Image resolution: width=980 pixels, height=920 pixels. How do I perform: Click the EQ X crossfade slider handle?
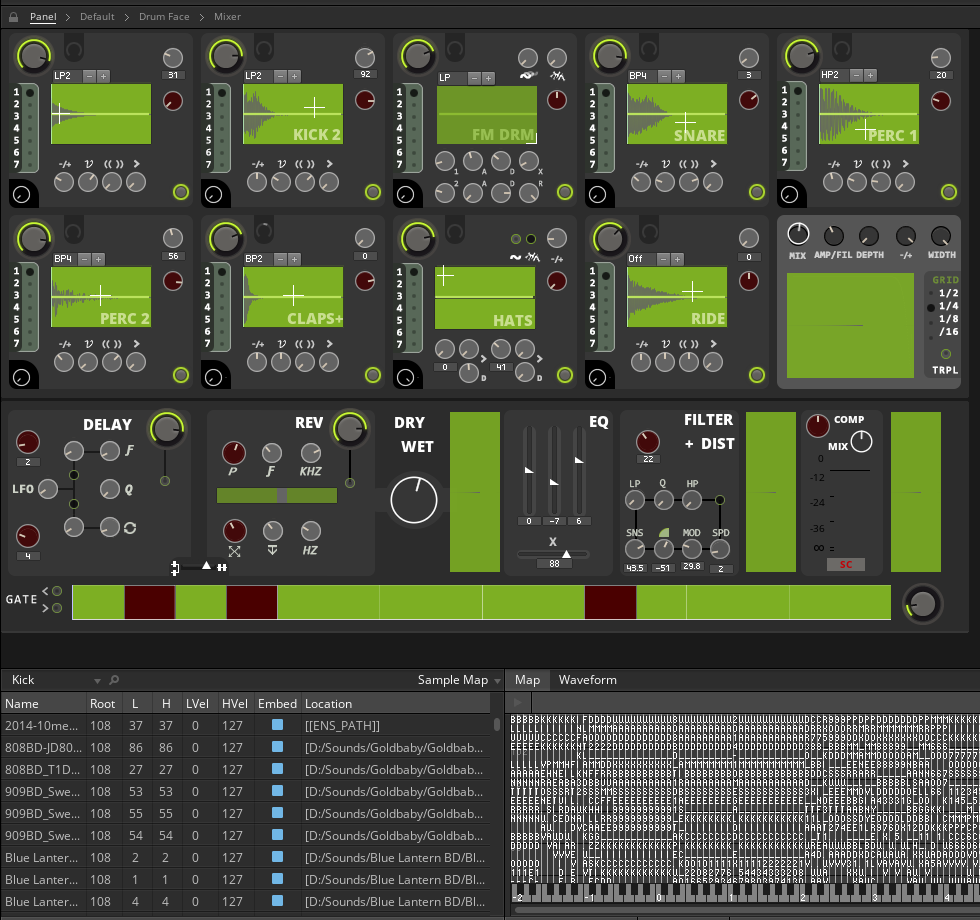tap(566, 553)
